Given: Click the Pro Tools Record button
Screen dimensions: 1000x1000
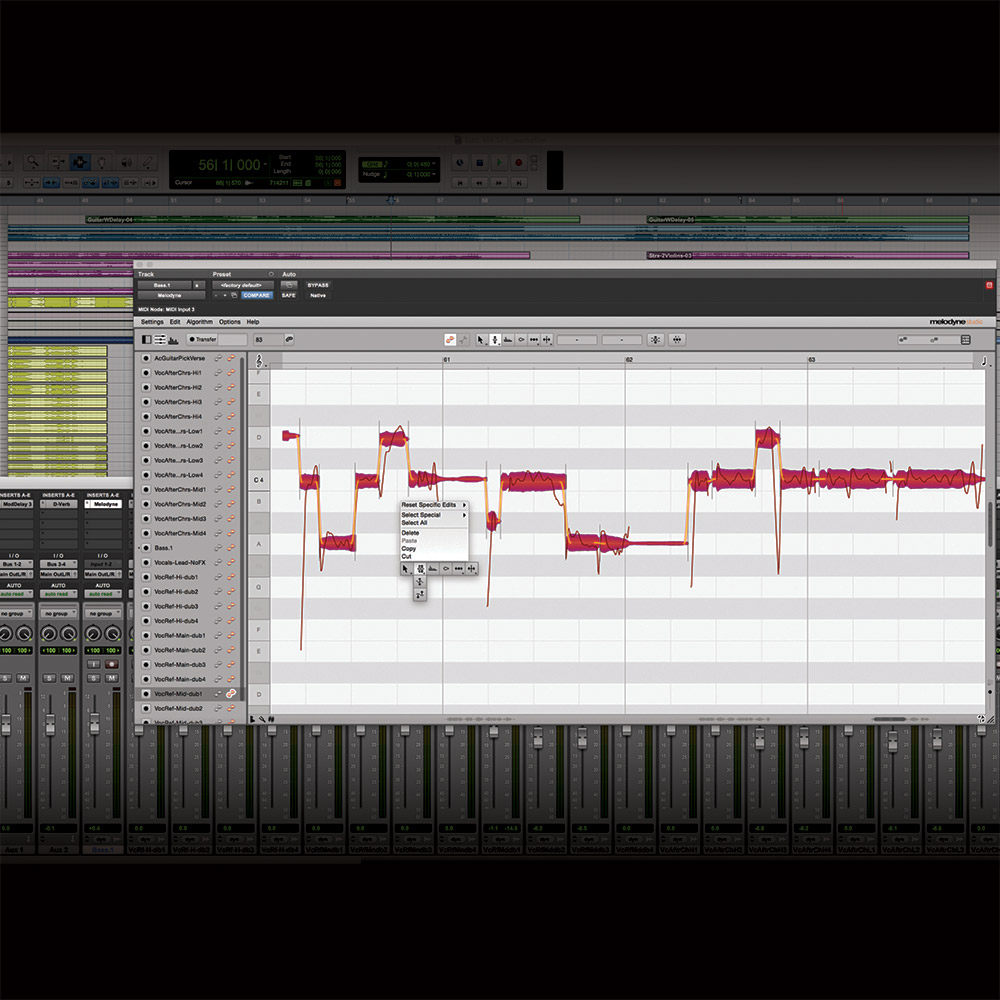Looking at the screenshot, I should point(518,163).
